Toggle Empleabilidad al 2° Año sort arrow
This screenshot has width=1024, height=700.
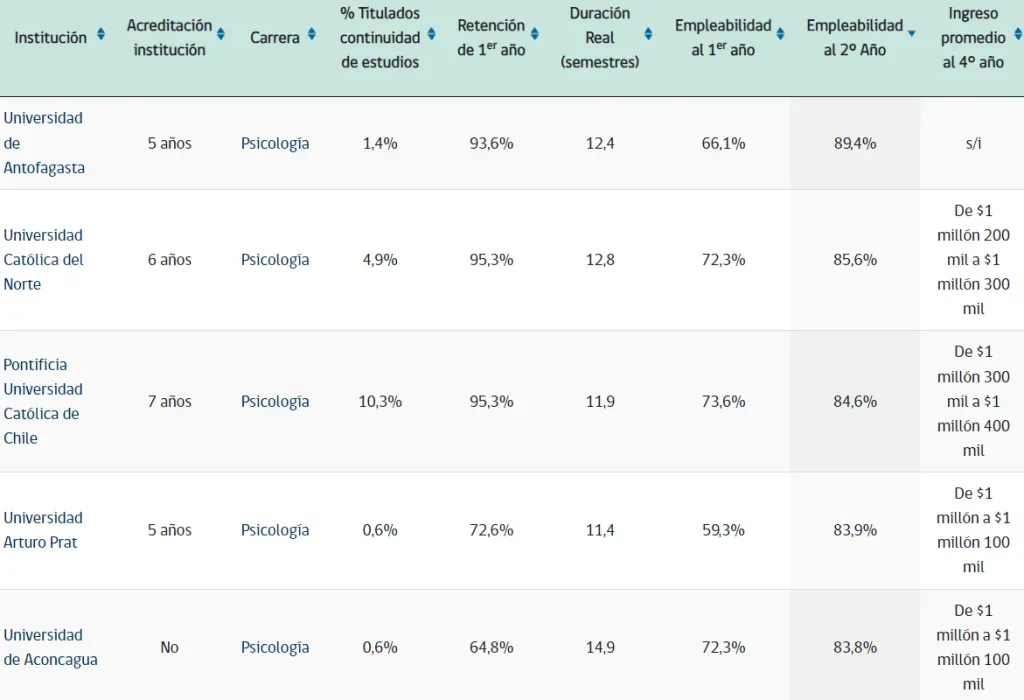pos(911,35)
